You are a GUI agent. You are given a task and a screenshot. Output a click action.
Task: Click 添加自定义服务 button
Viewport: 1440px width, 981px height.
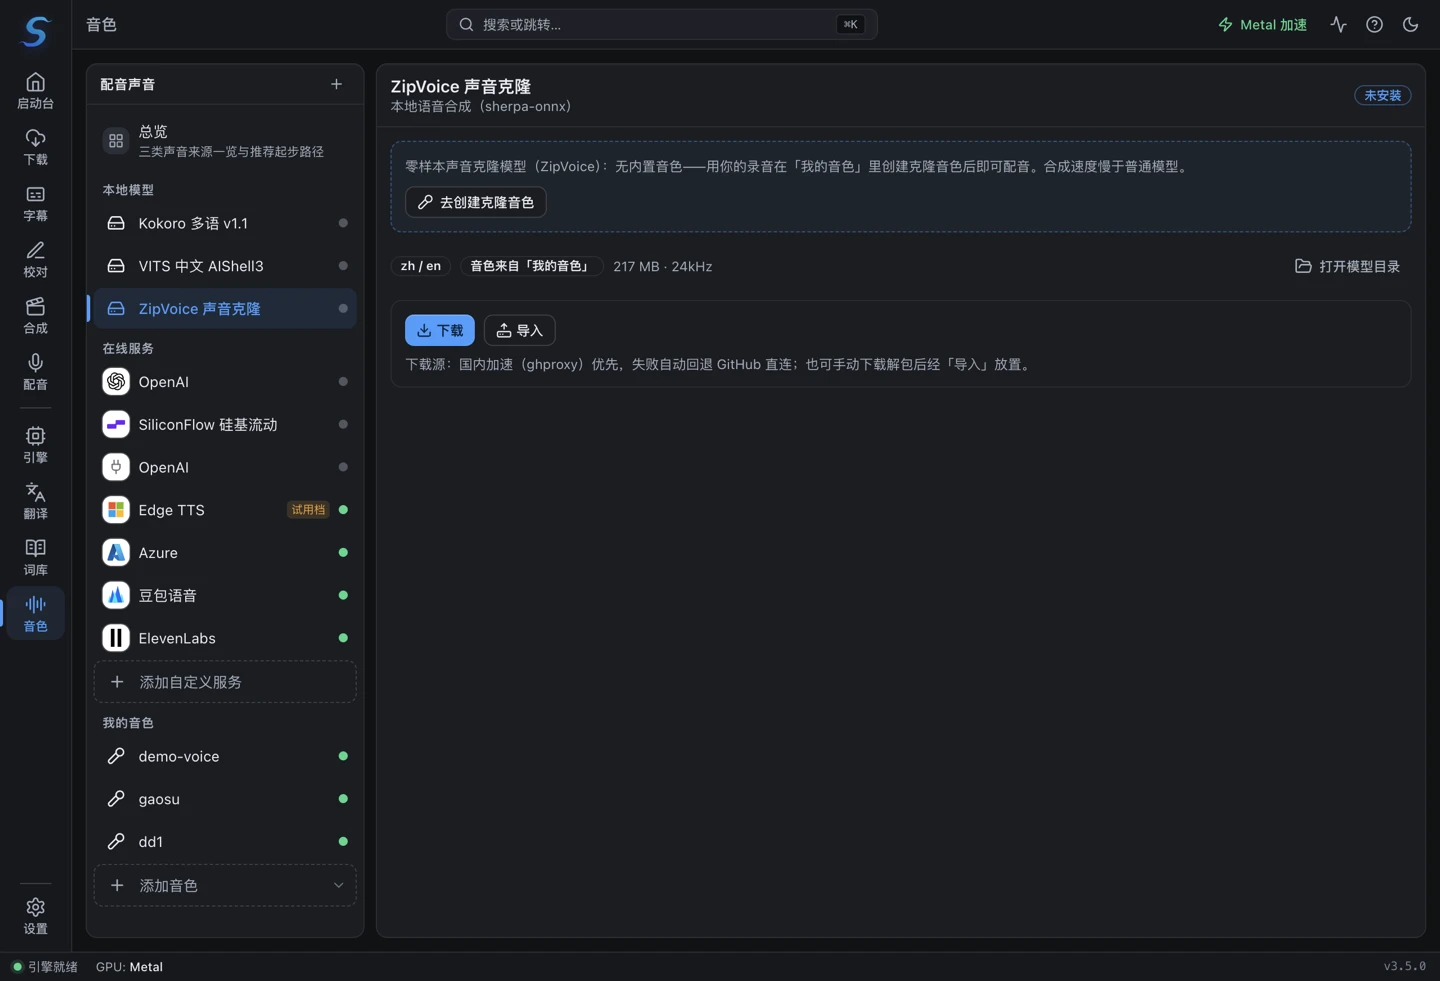tap(225, 682)
